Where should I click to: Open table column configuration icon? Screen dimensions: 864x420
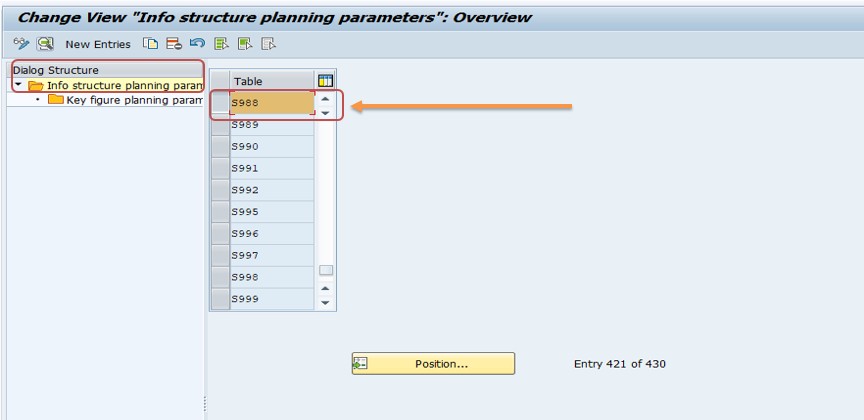click(325, 81)
